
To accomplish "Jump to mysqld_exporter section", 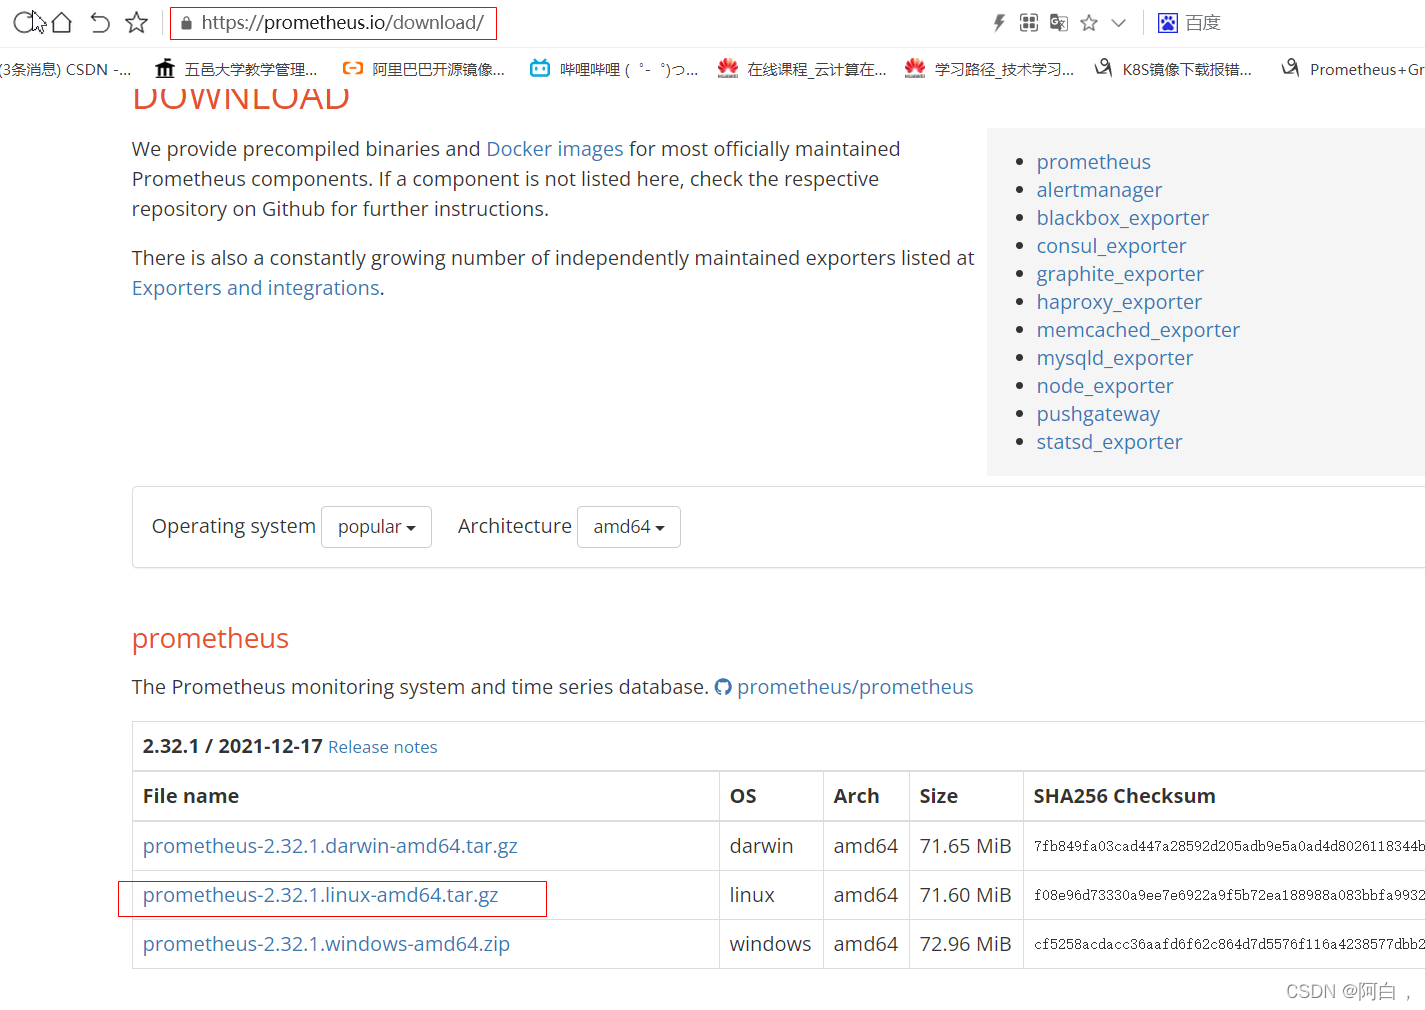I will tap(1115, 358).
